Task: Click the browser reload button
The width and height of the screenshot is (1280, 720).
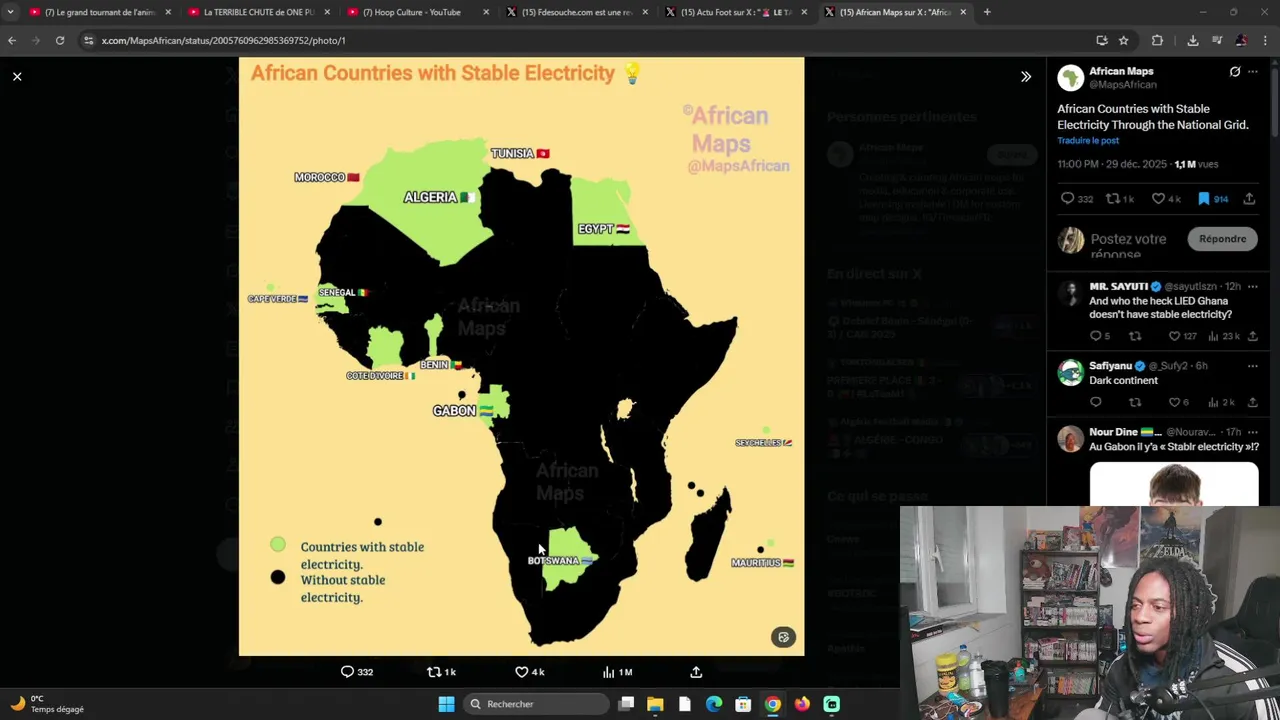Action: [60, 40]
